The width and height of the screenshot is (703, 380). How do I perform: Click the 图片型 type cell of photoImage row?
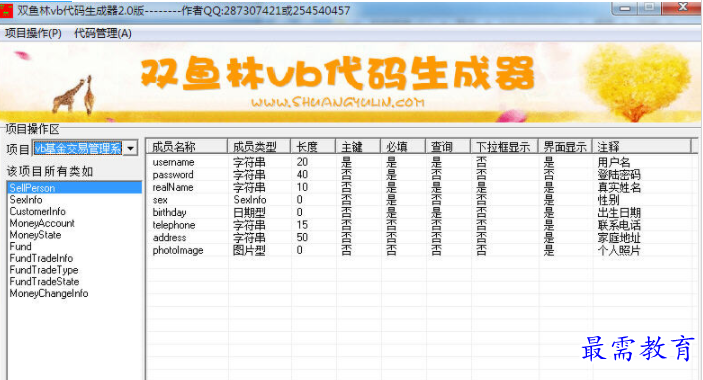(x=249, y=250)
